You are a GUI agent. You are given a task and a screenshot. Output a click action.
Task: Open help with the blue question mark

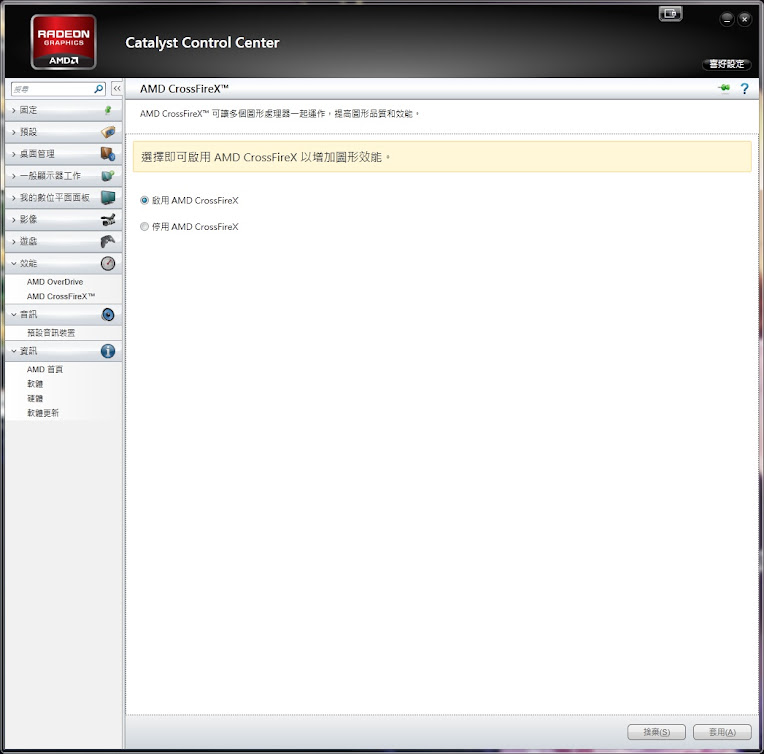pyautogui.click(x=745, y=89)
